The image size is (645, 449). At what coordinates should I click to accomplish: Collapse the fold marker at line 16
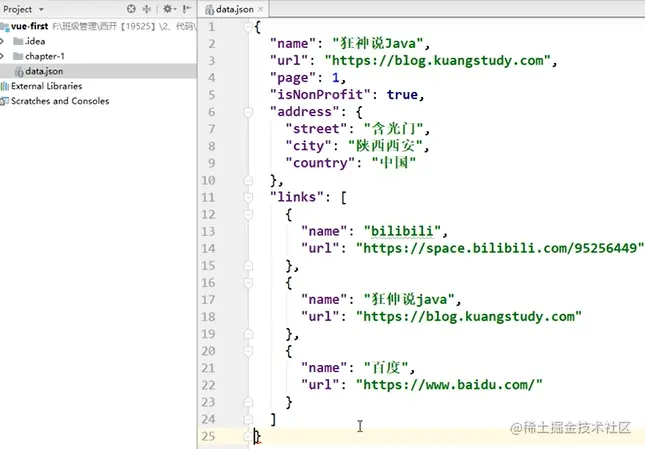tap(248, 283)
